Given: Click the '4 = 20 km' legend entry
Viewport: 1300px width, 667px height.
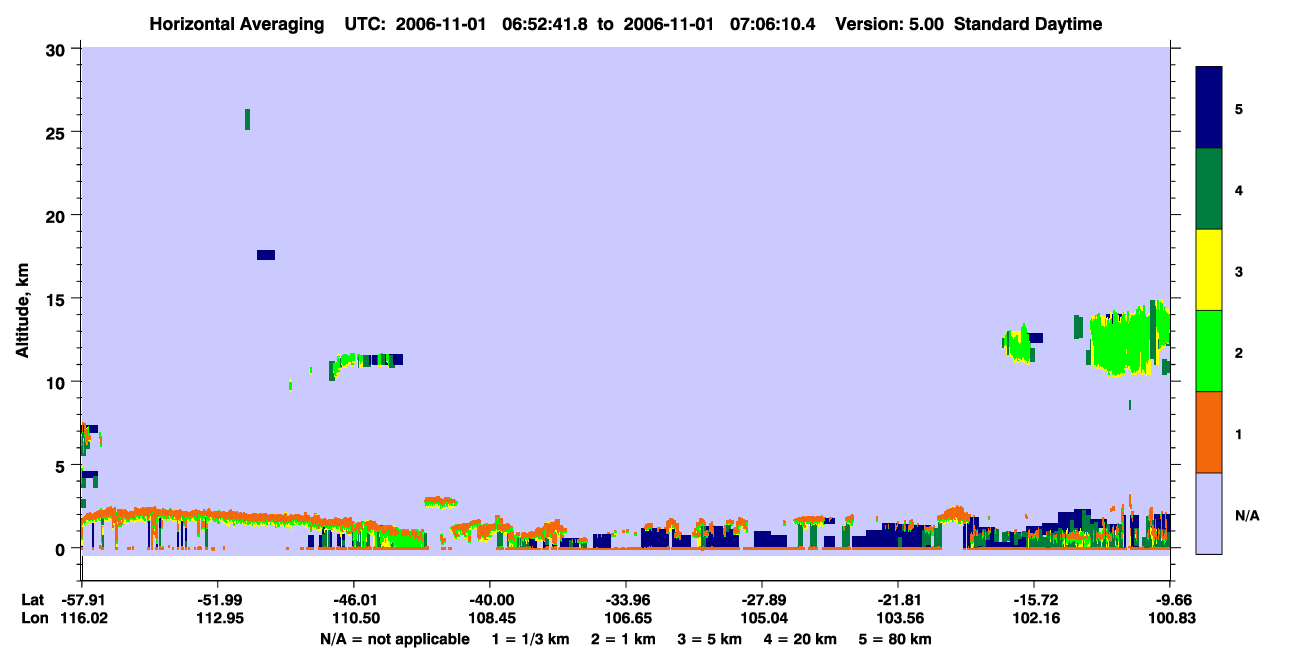Looking at the screenshot, I should 801,639.
